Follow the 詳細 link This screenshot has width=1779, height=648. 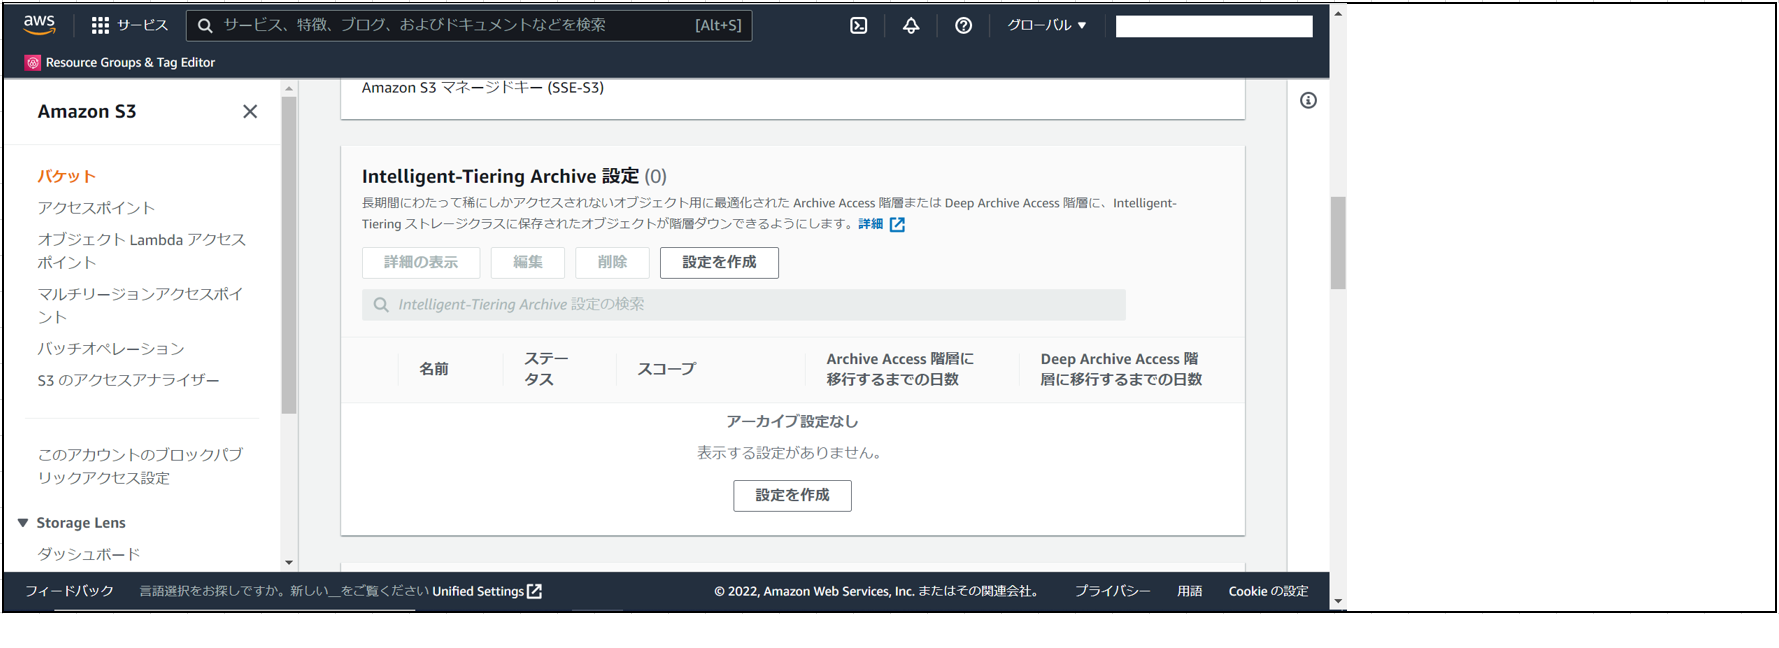pos(871,224)
